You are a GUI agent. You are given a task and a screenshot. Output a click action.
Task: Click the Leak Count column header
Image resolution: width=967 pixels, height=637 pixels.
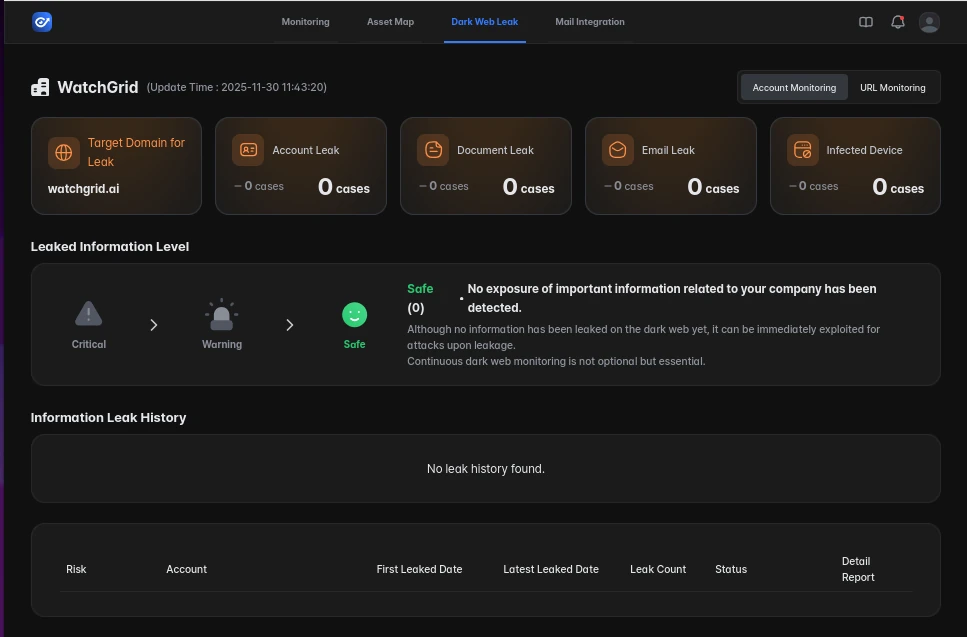click(658, 569)
